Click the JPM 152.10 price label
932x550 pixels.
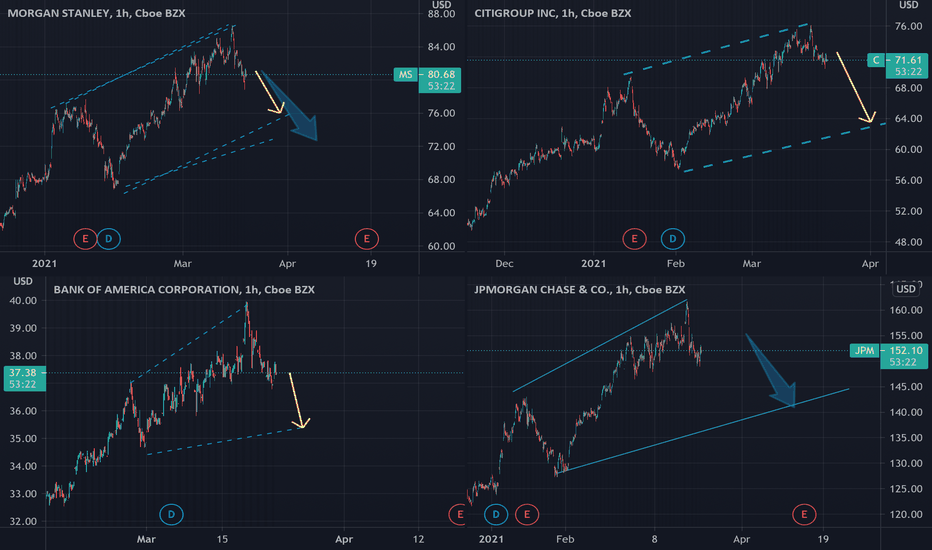coord(889,356)
